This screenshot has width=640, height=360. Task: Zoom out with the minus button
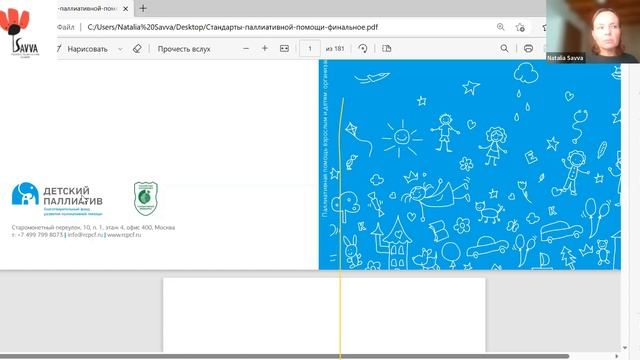(246, 48)
